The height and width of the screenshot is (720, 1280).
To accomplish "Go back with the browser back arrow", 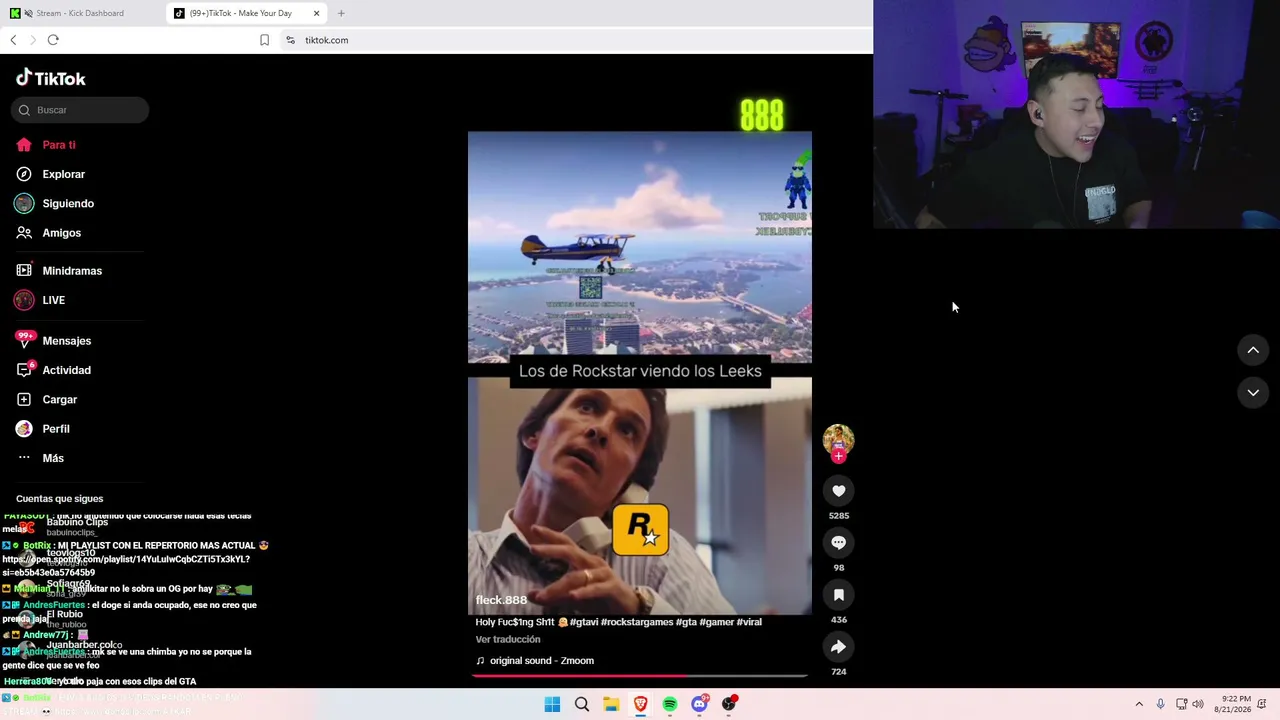I will (x=13, y=40).
